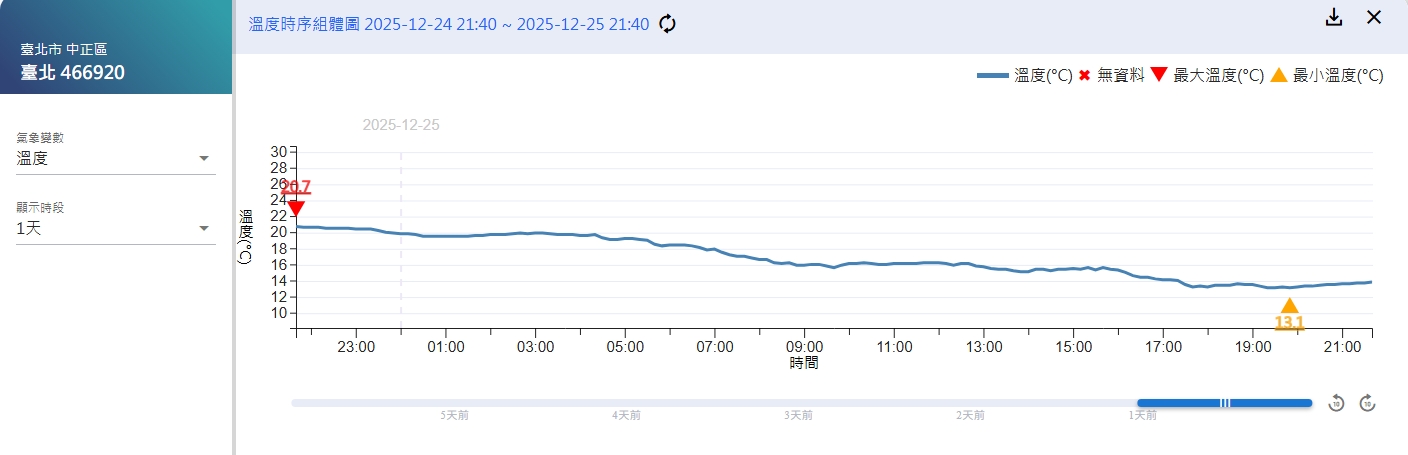
Task: Refresh the chart with the reload icon
Action: point(667,24)
